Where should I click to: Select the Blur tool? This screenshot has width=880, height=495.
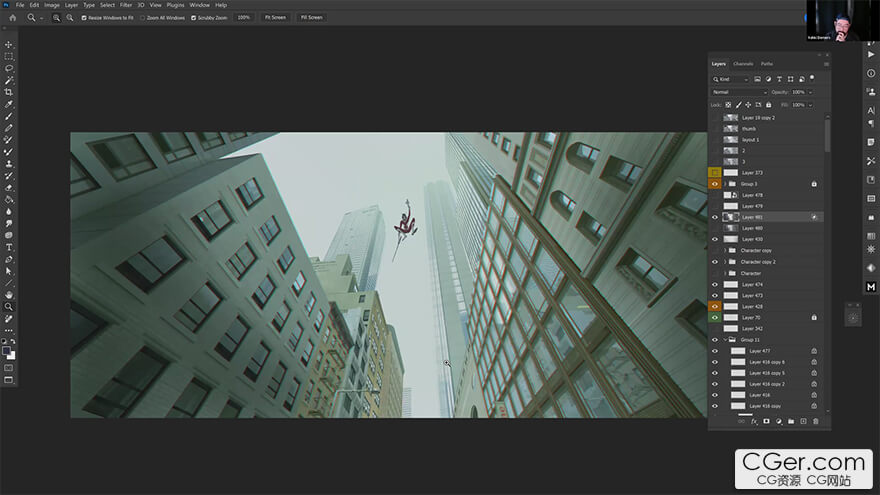[x=8, y=212]
